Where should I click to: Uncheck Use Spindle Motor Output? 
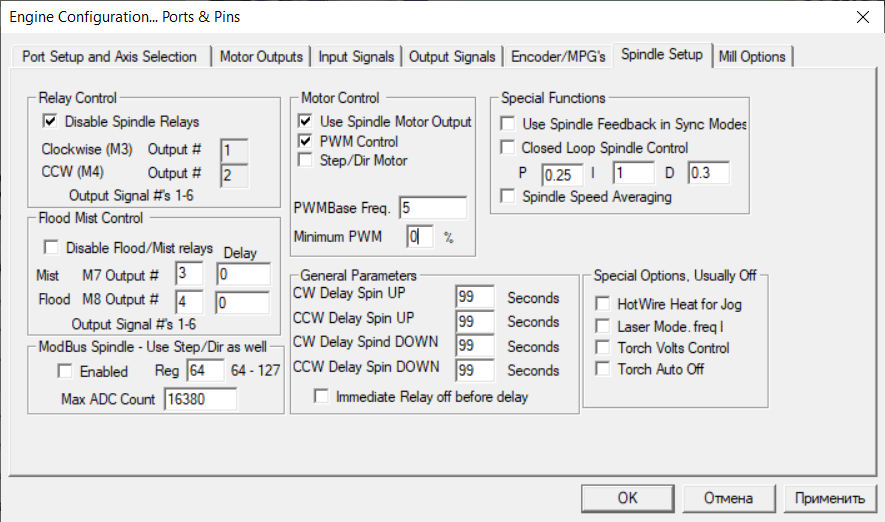point(305,122)
